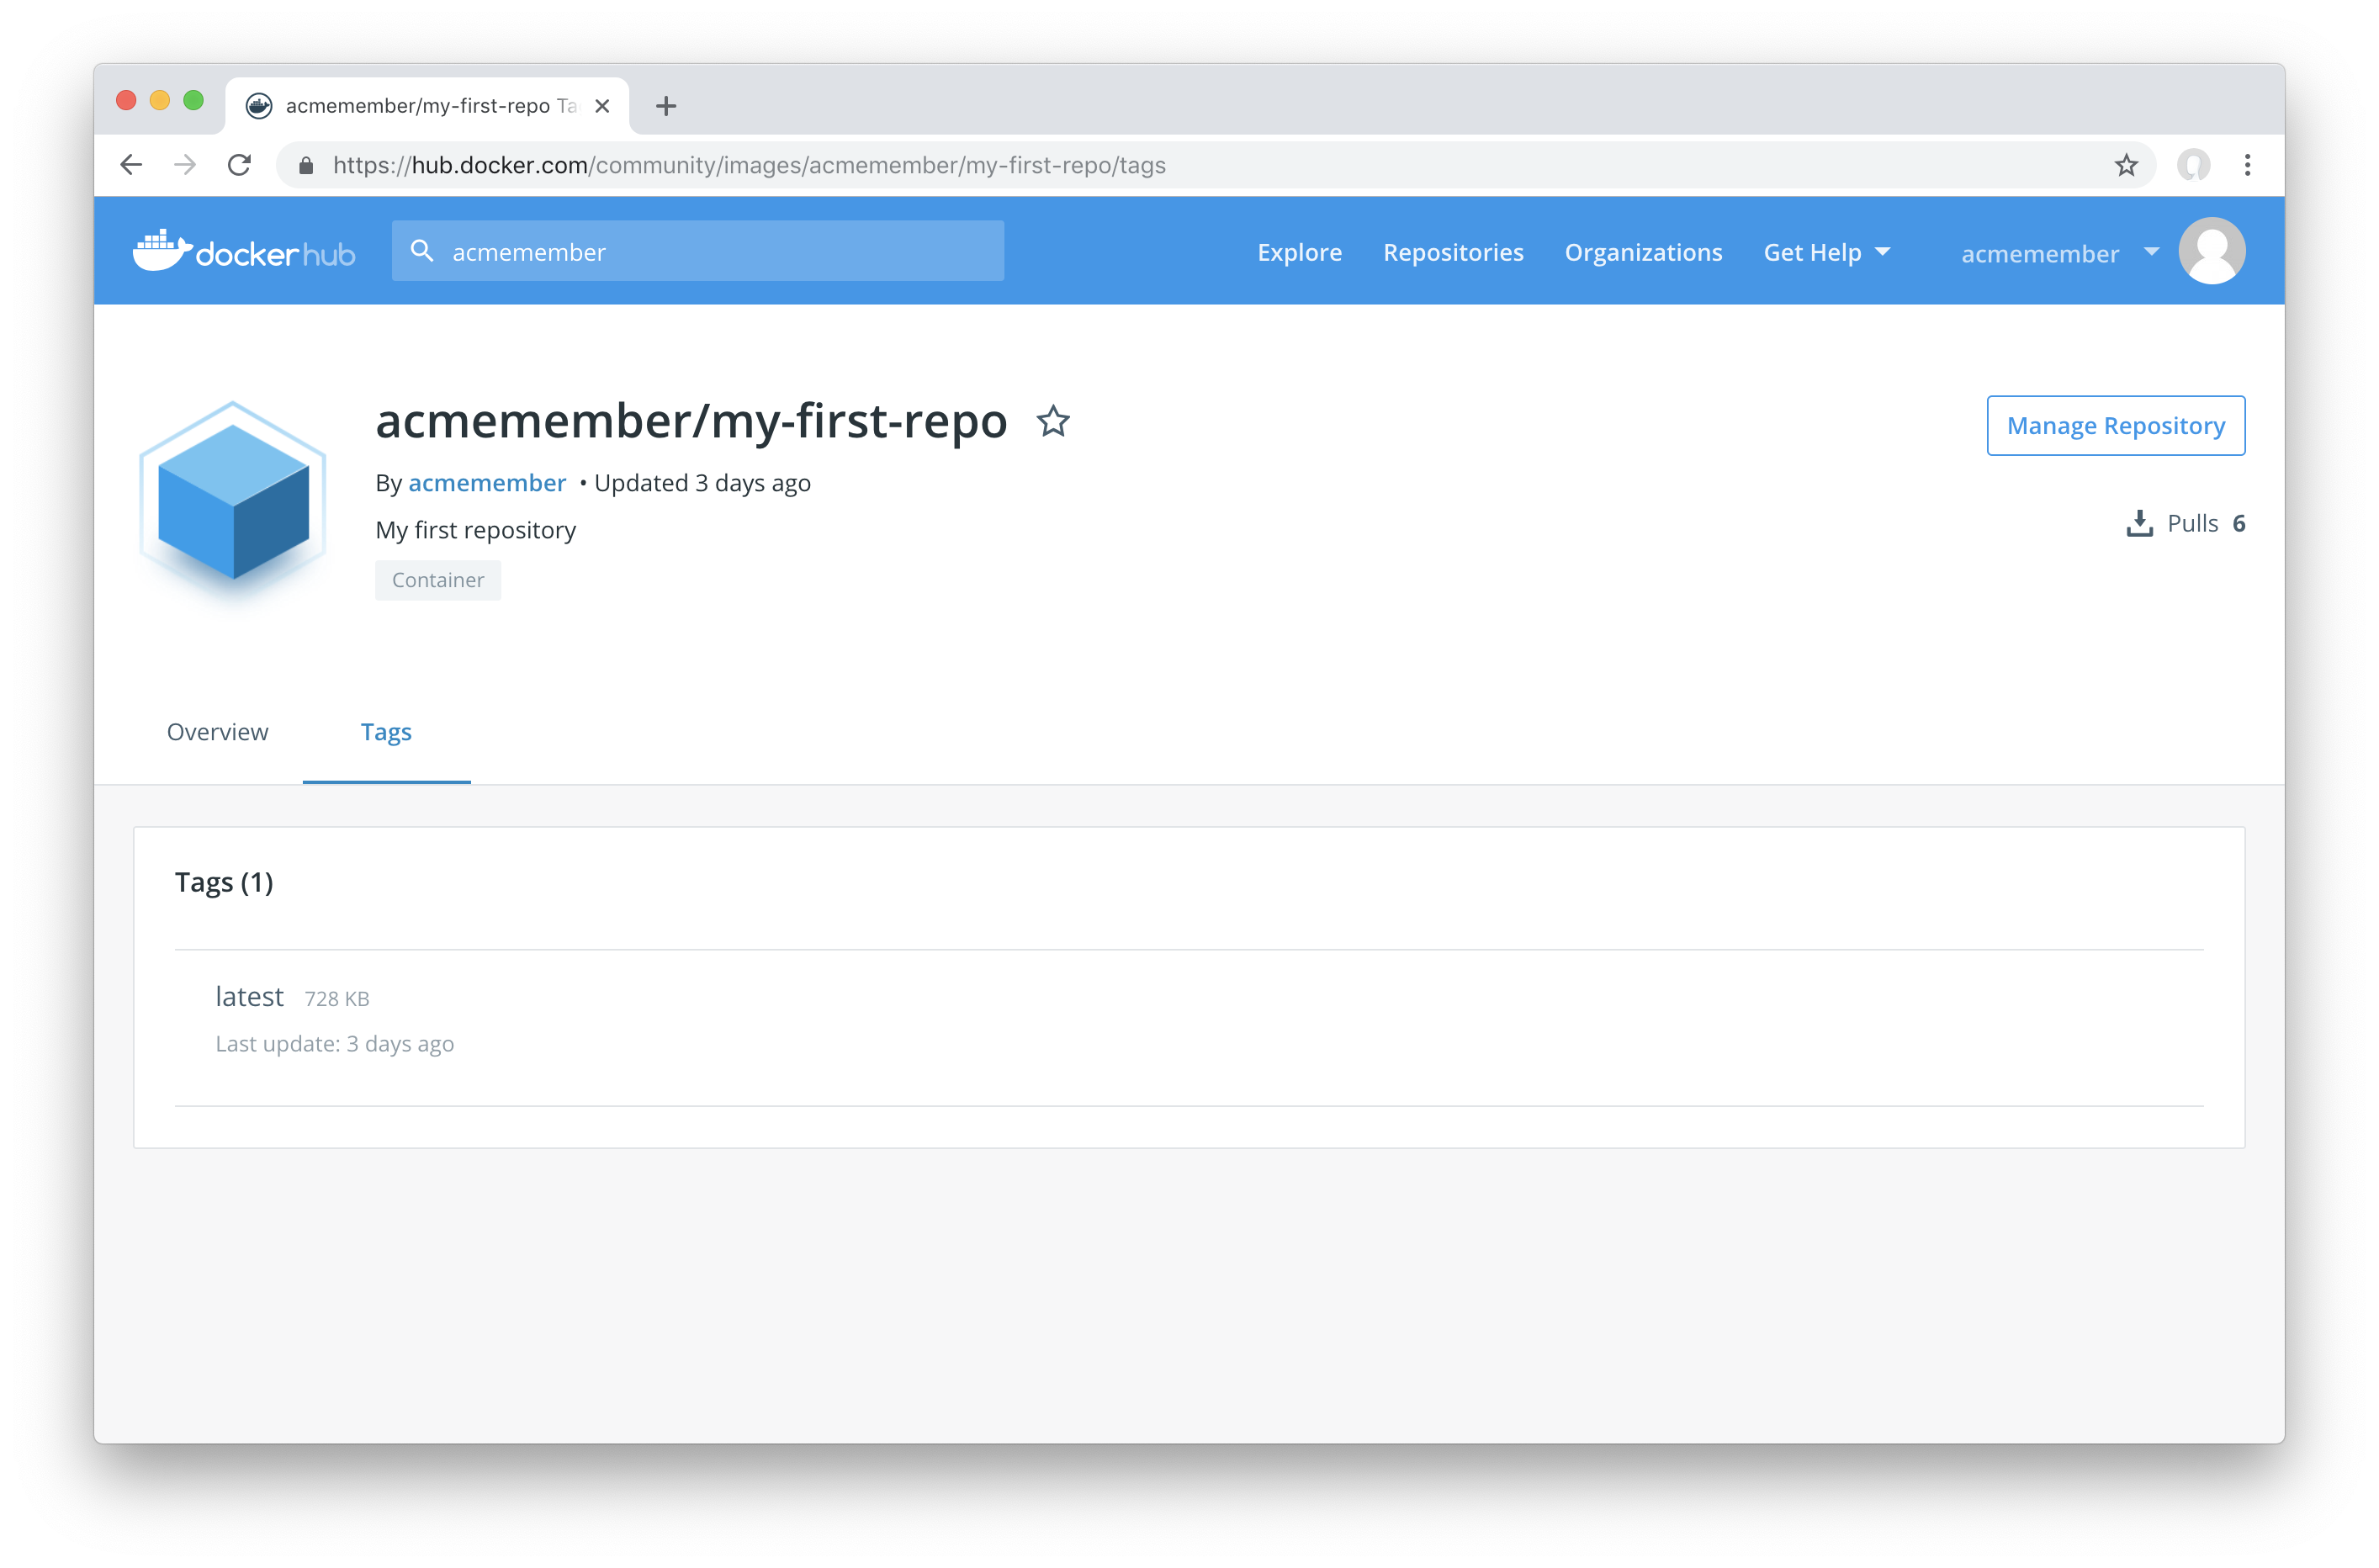Open the Explore section in the navbar

[1299, 252]
